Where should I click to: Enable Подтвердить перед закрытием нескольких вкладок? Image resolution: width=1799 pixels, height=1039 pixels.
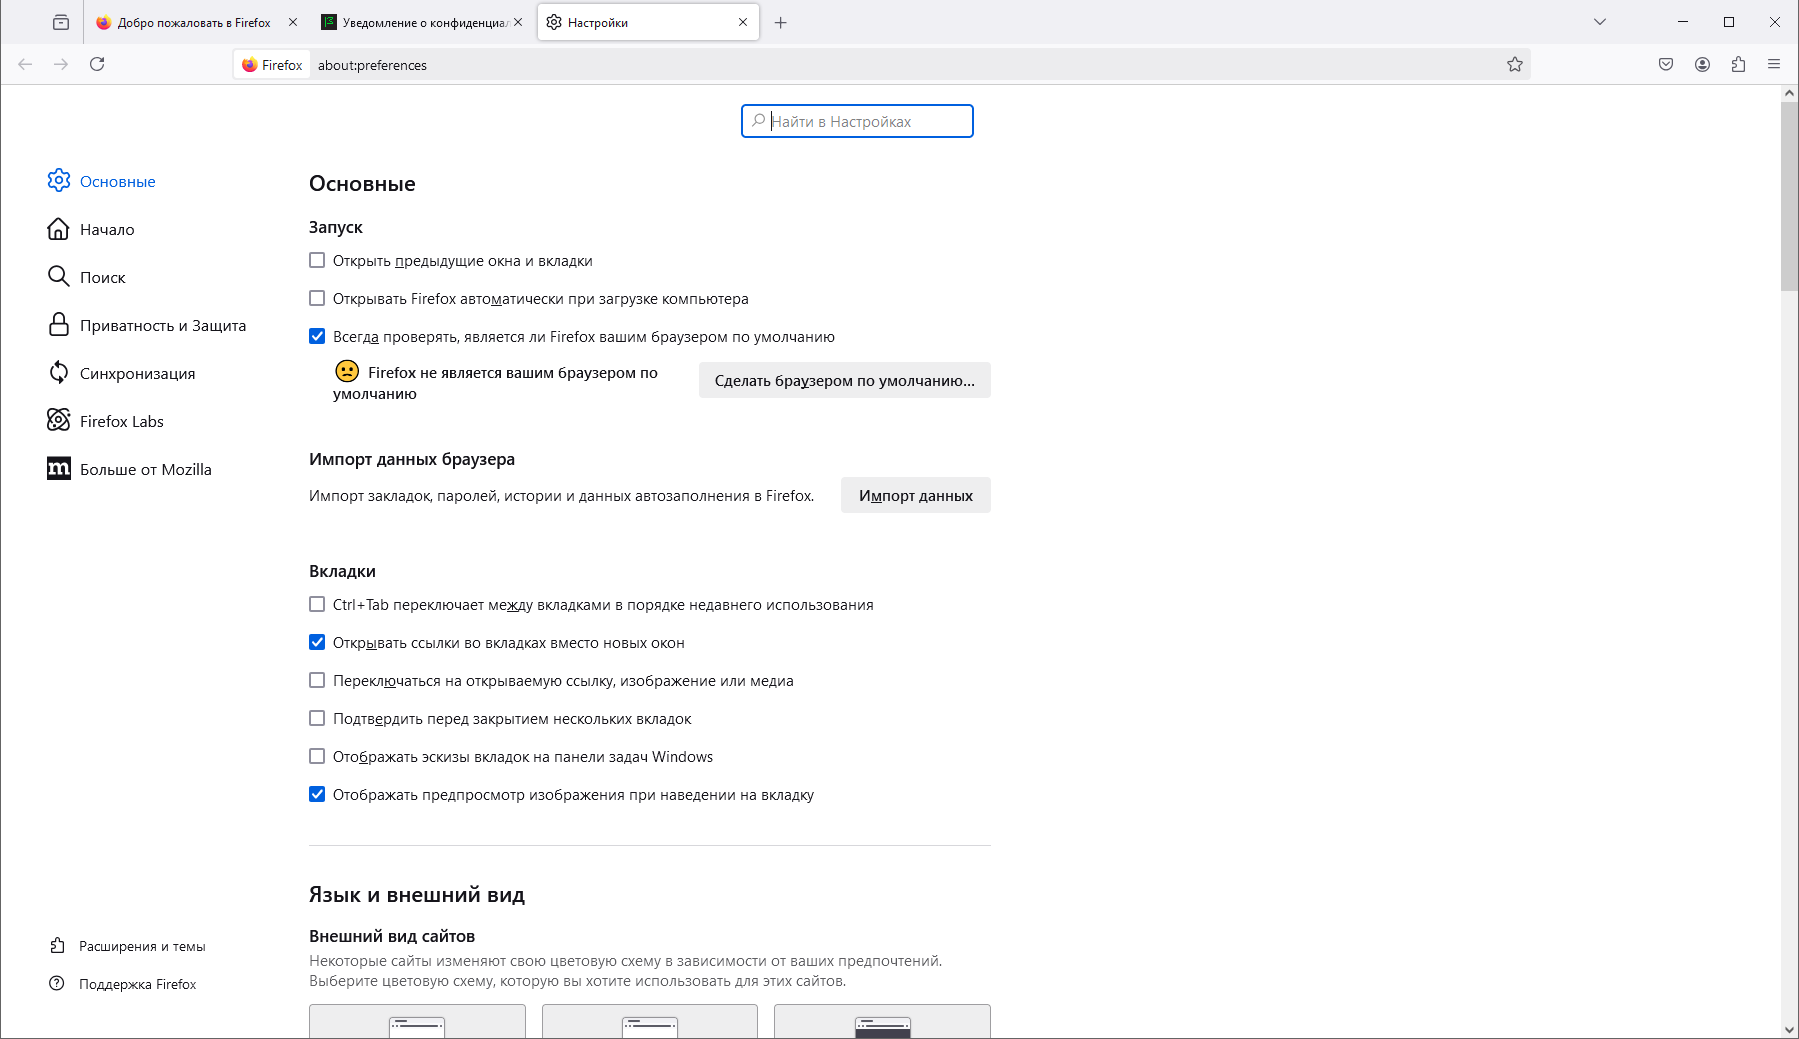point(317,718)
